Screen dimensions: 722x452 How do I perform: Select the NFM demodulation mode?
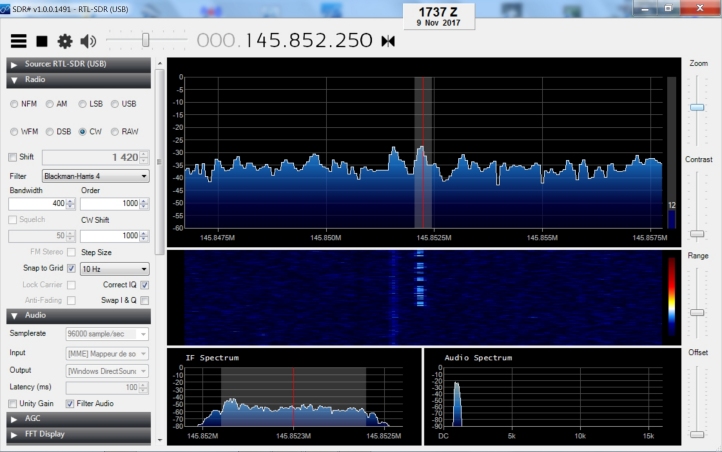click(x=15, y=104)
